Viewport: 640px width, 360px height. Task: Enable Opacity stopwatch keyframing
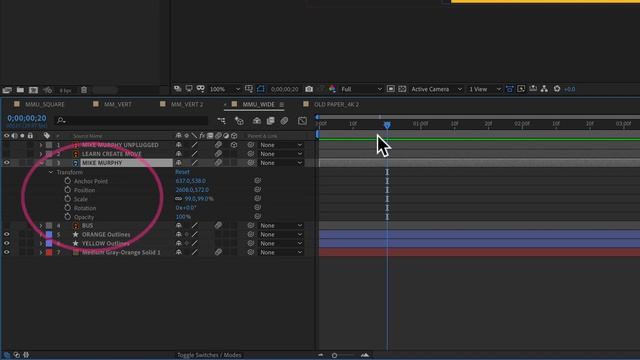tap(68, 217)
